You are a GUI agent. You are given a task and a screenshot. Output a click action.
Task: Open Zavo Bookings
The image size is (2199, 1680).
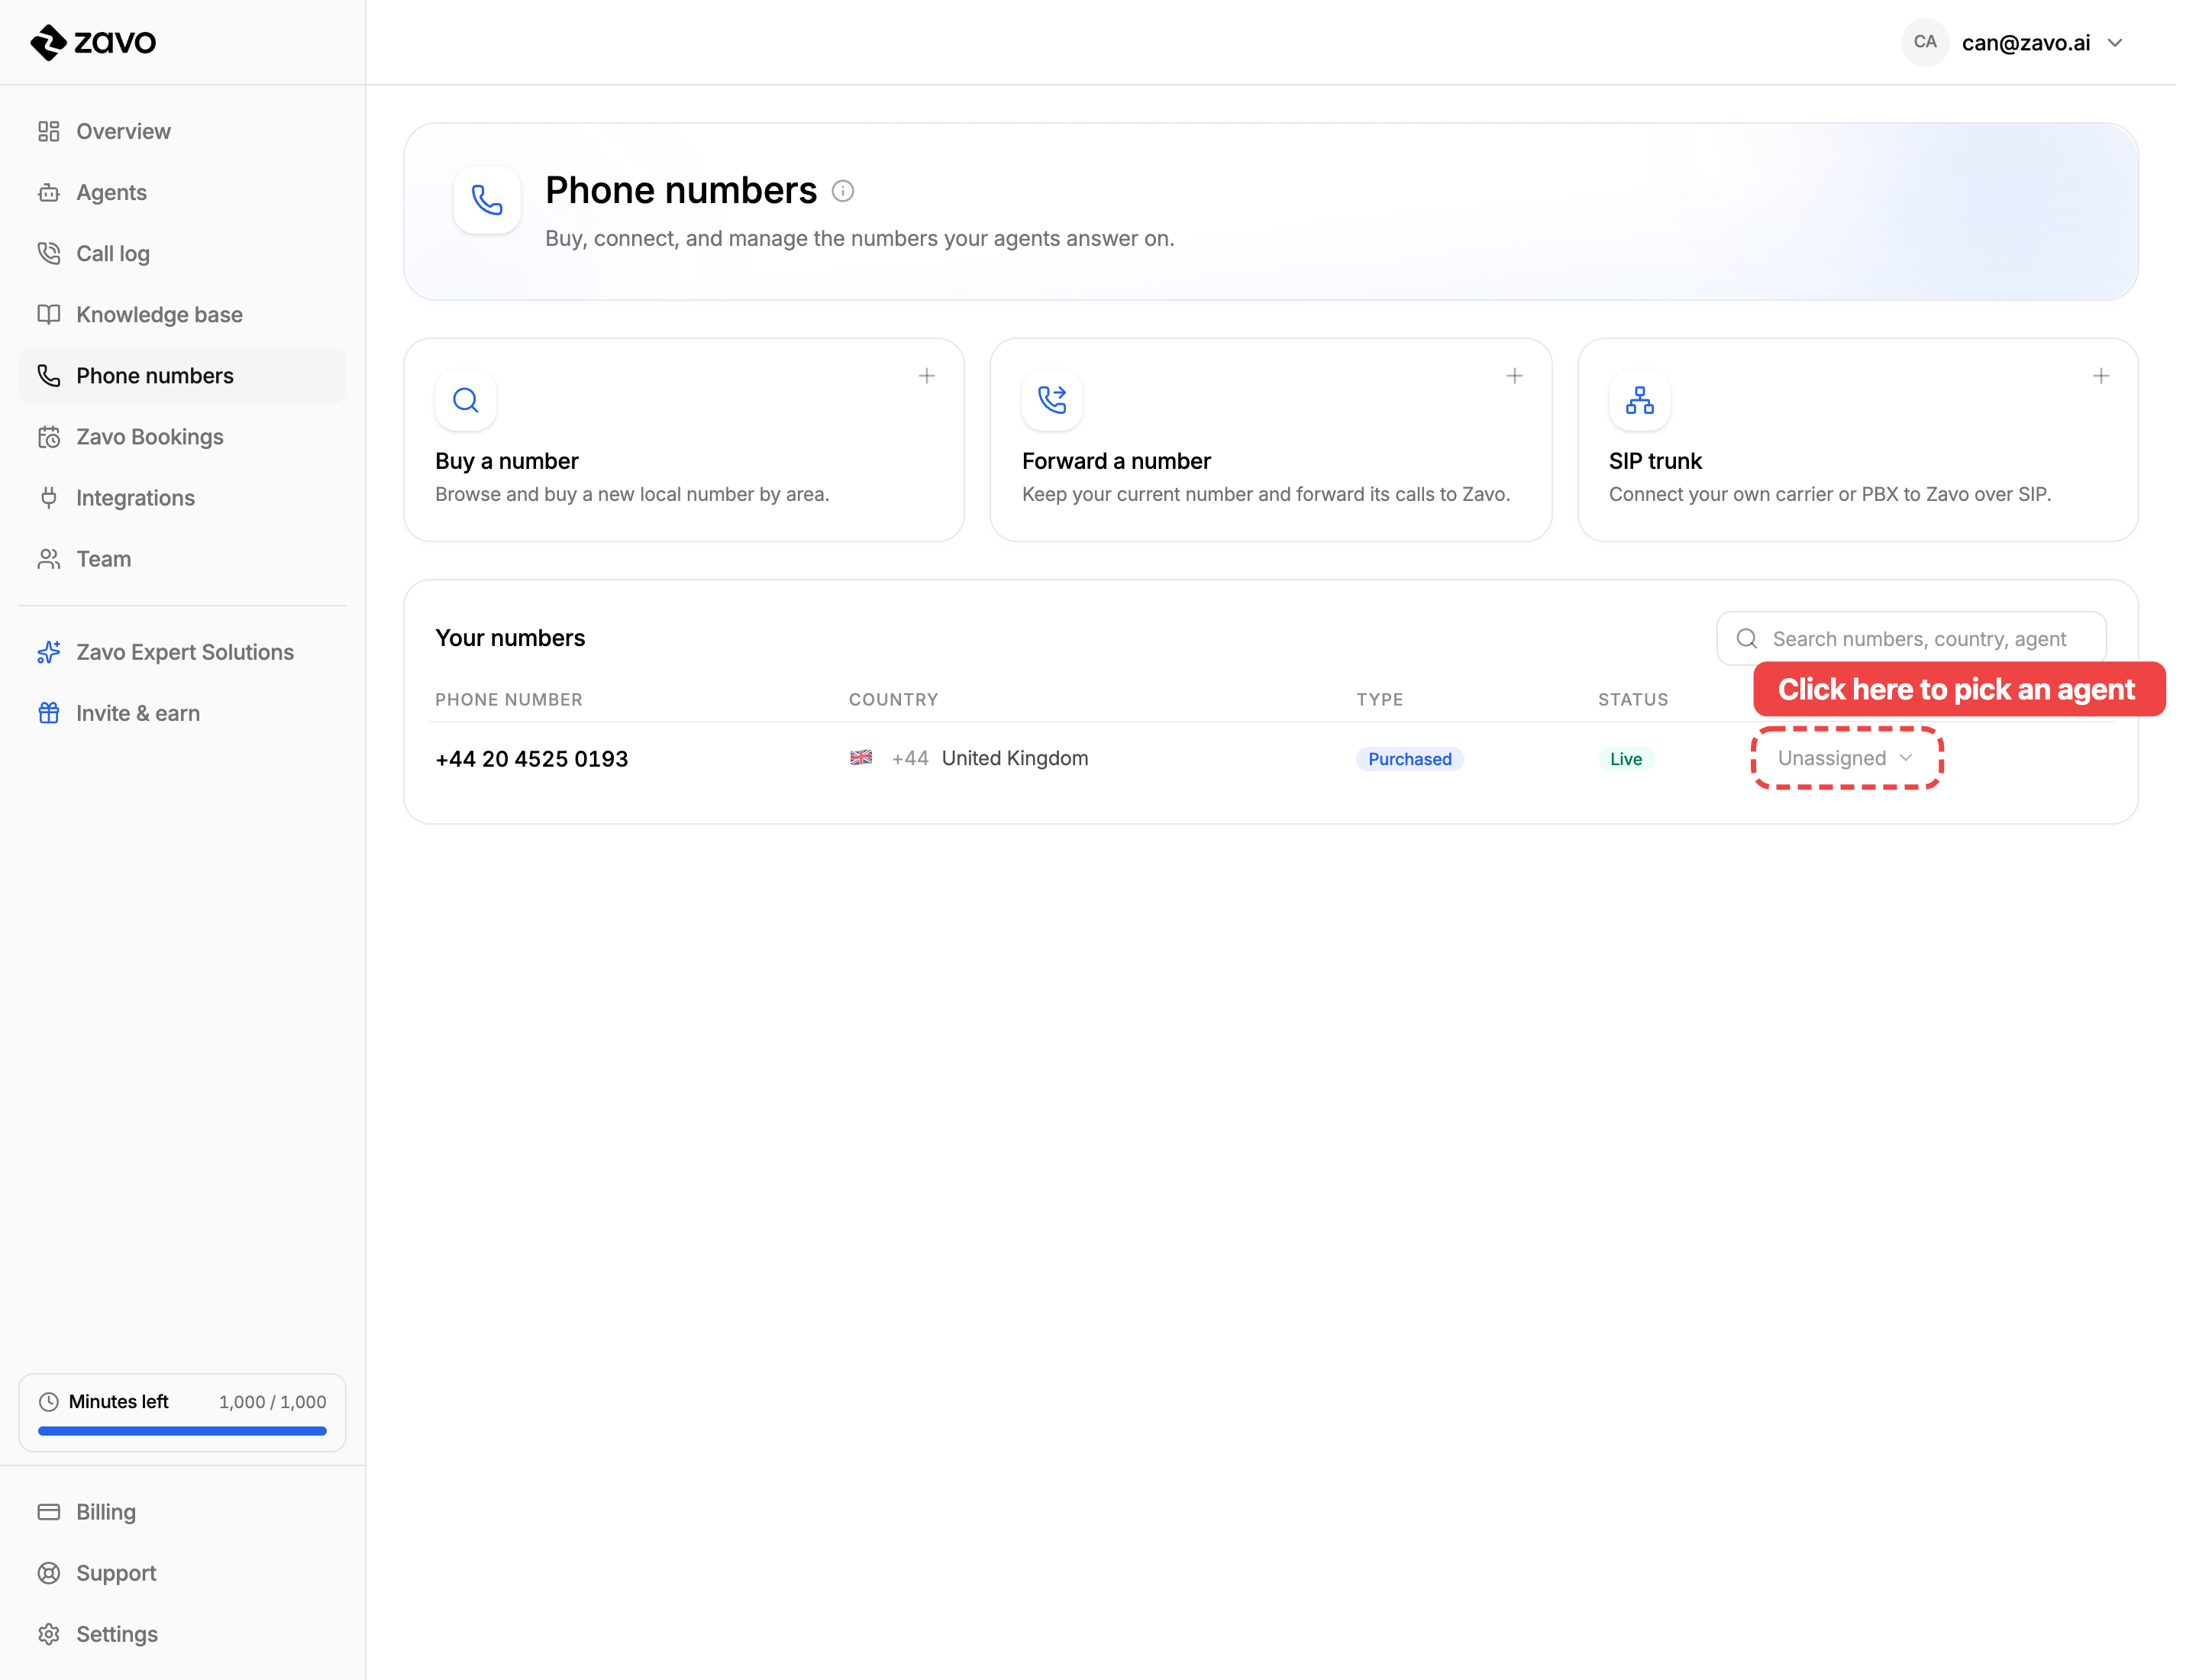pos(183,437)
